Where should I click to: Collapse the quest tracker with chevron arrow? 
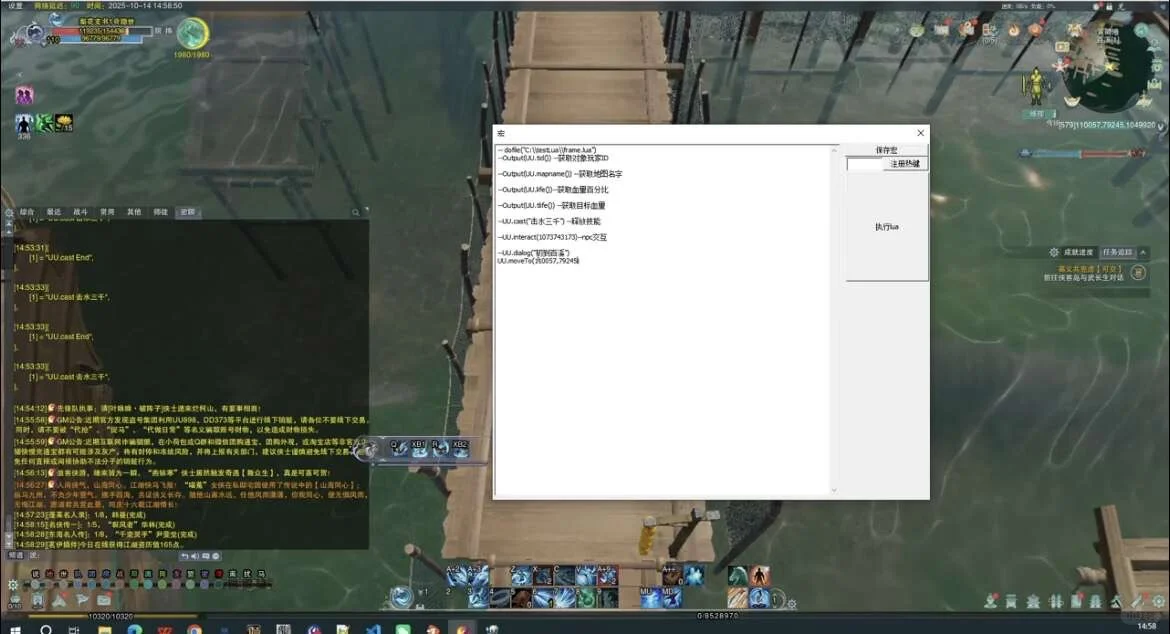coord(1143,252)
